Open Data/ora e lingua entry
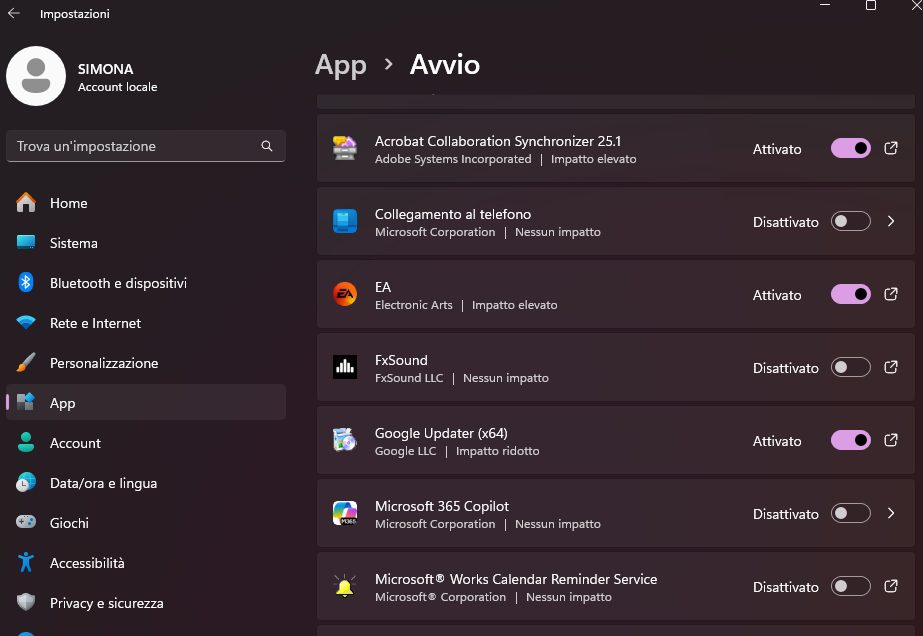 tap(145, 483)
